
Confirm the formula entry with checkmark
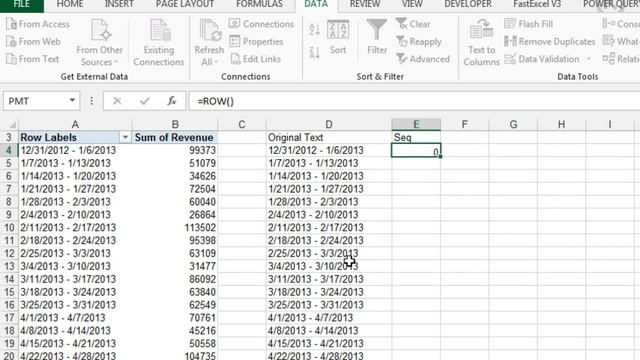[x=144, y=101]
